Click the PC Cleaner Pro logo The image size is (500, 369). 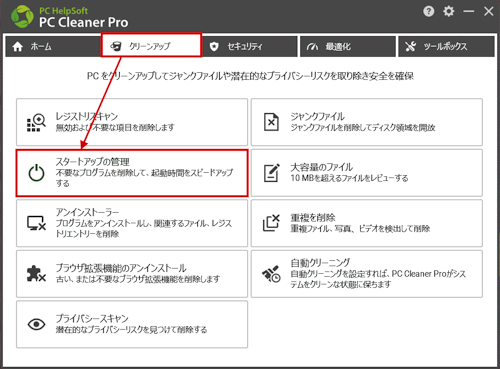[x=22, y=16]
